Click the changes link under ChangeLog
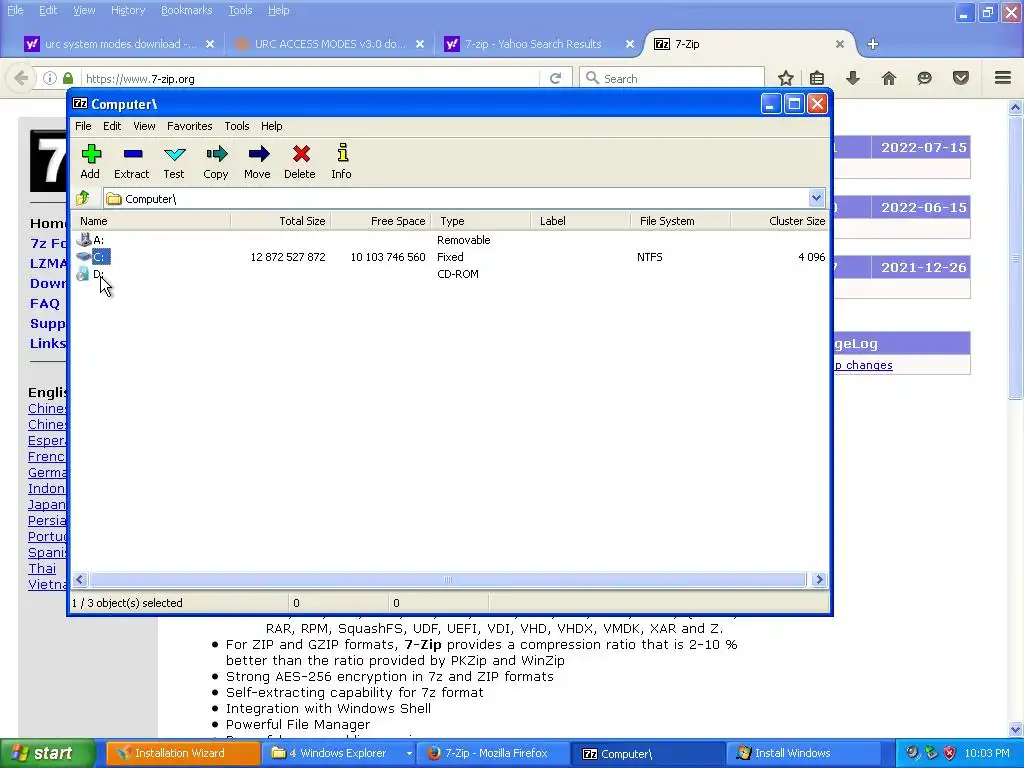Image resolution: width=1024 pixels, height=768 pixels. (x=864, y=365)
